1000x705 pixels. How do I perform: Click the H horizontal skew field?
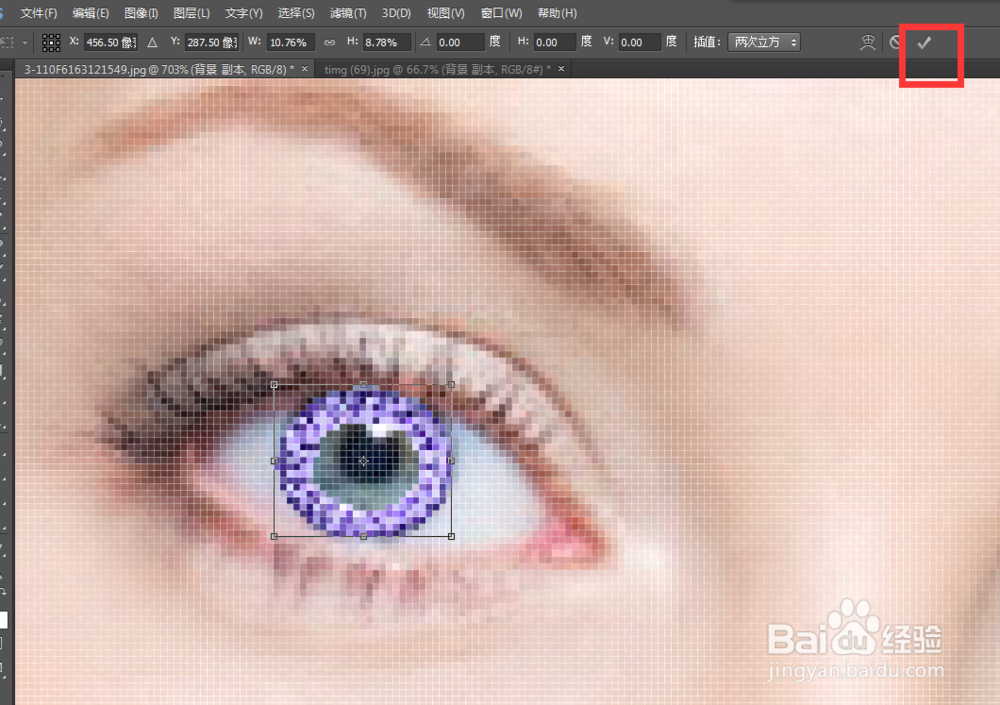[x=554, y=43]
